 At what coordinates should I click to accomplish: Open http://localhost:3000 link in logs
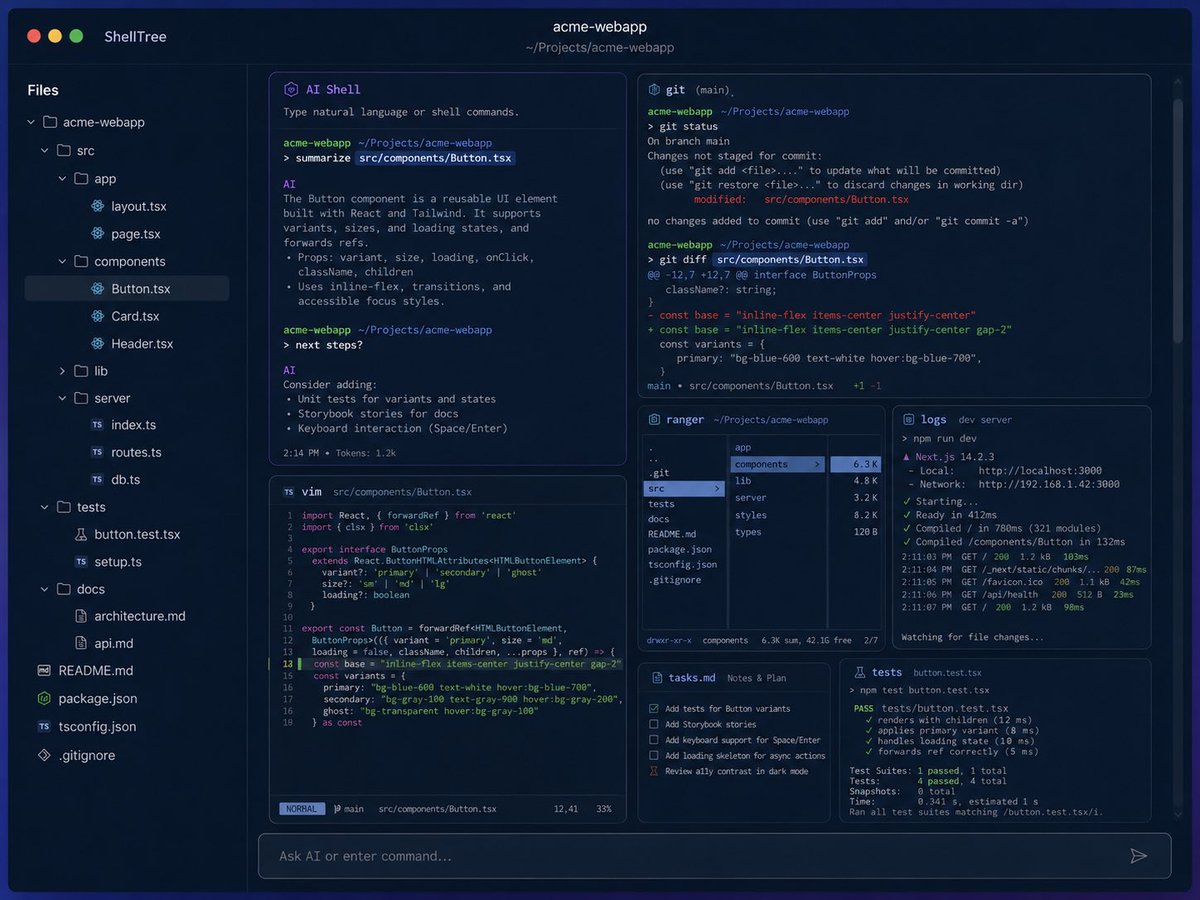tap(1040, 470)
